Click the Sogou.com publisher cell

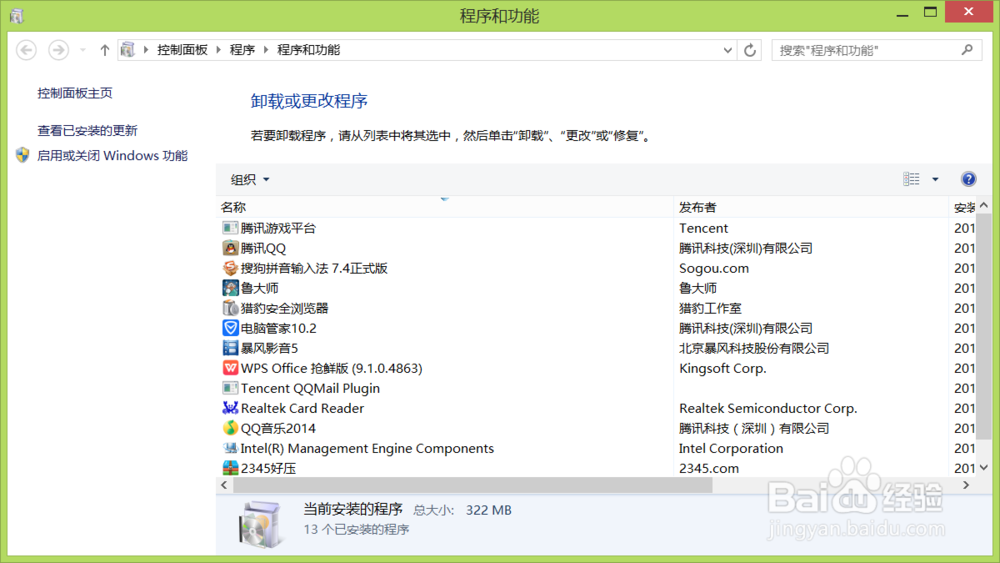click(x=714, y=268)
